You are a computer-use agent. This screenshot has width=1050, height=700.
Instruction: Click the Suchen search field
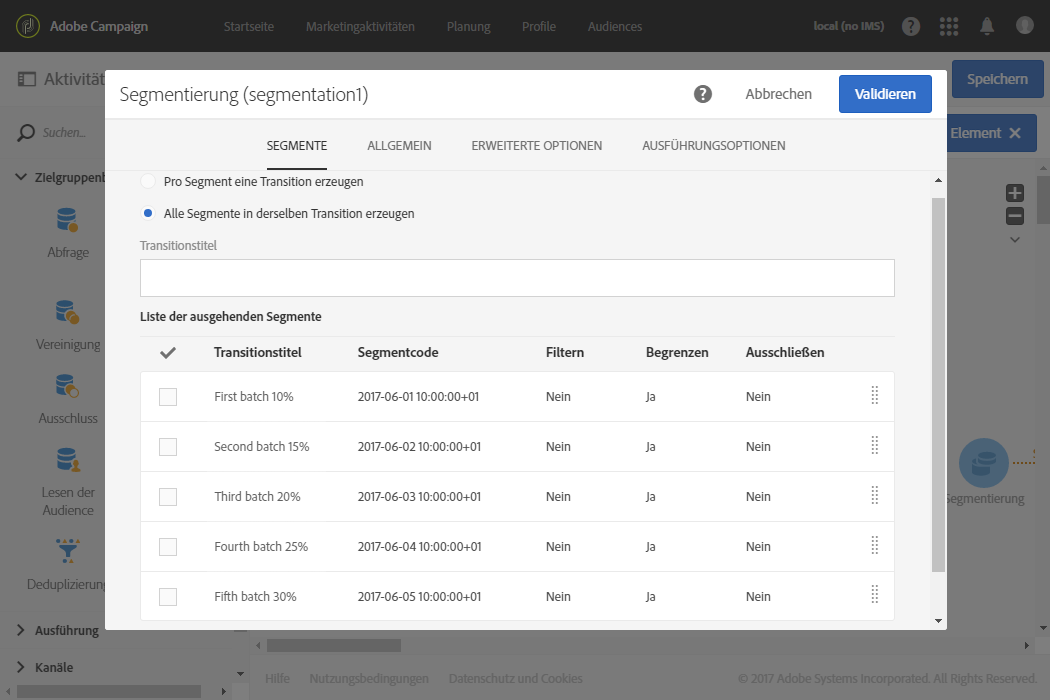[x=64, y=133]
